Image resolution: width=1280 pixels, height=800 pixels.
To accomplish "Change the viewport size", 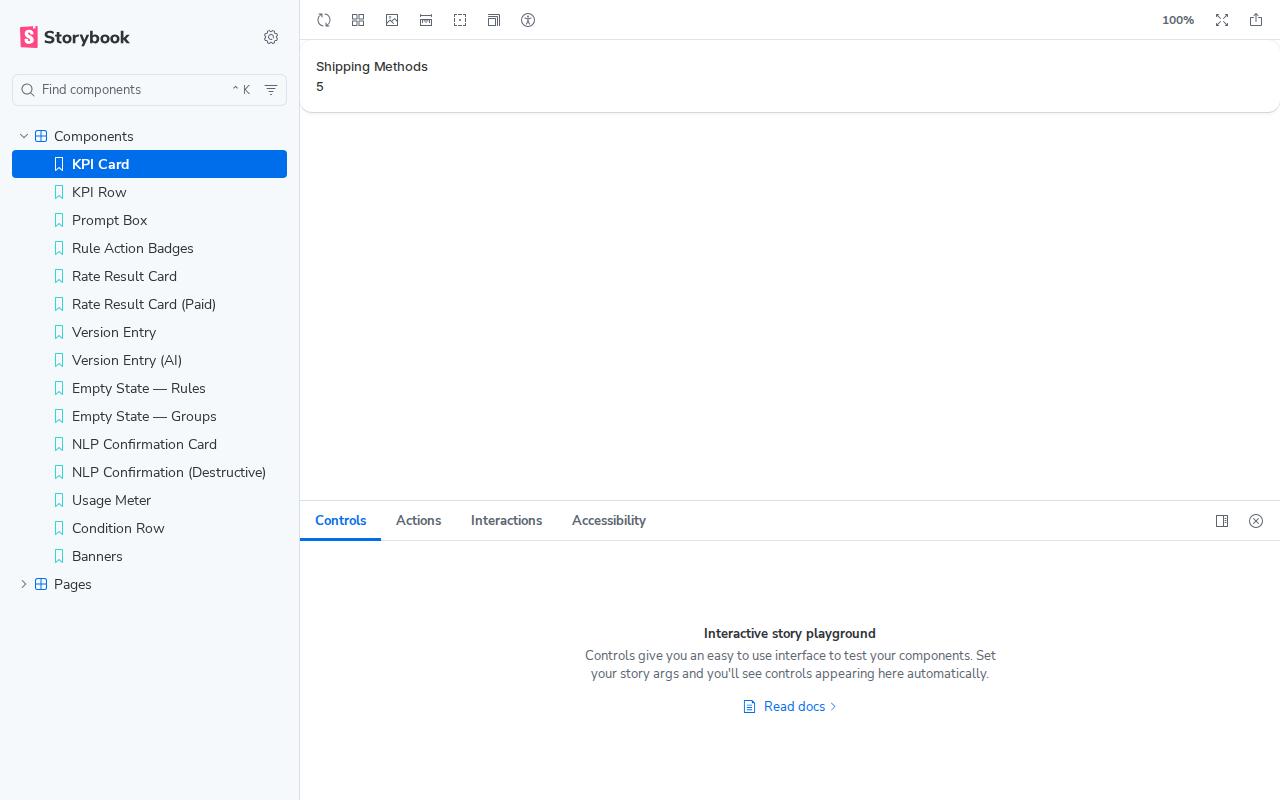I will click(x=494, y=20).
